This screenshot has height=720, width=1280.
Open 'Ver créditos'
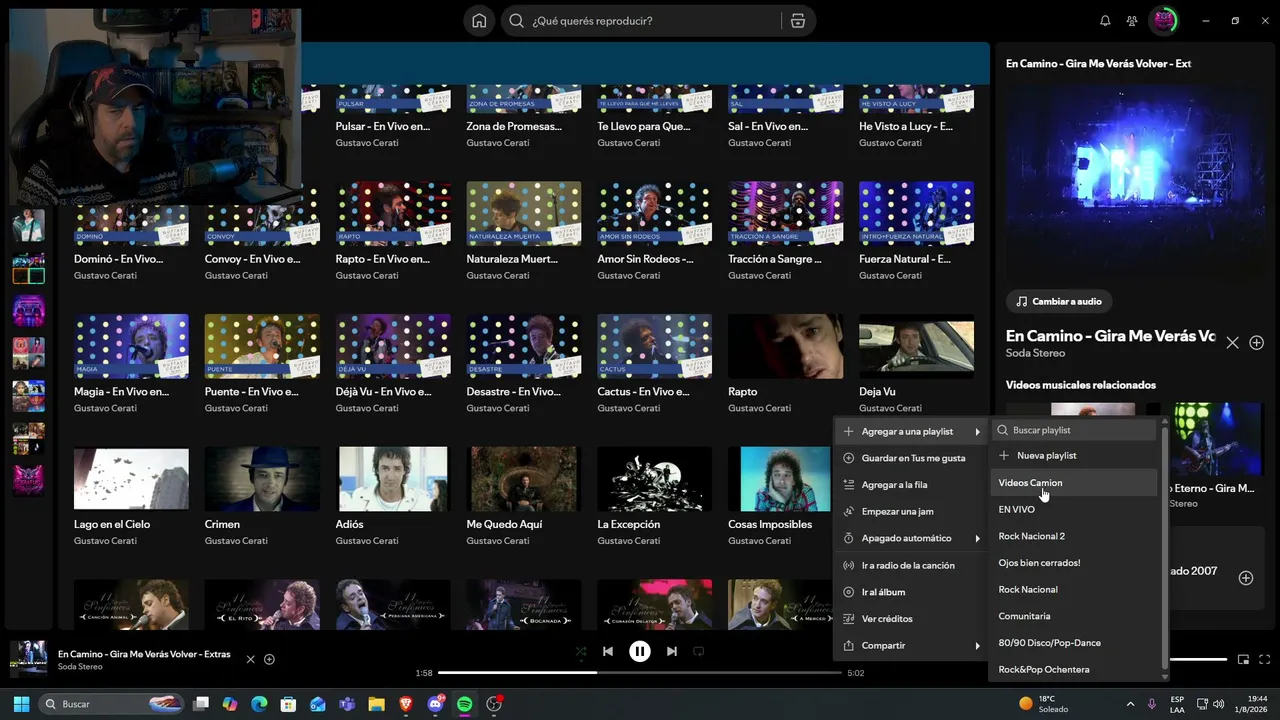911,619
